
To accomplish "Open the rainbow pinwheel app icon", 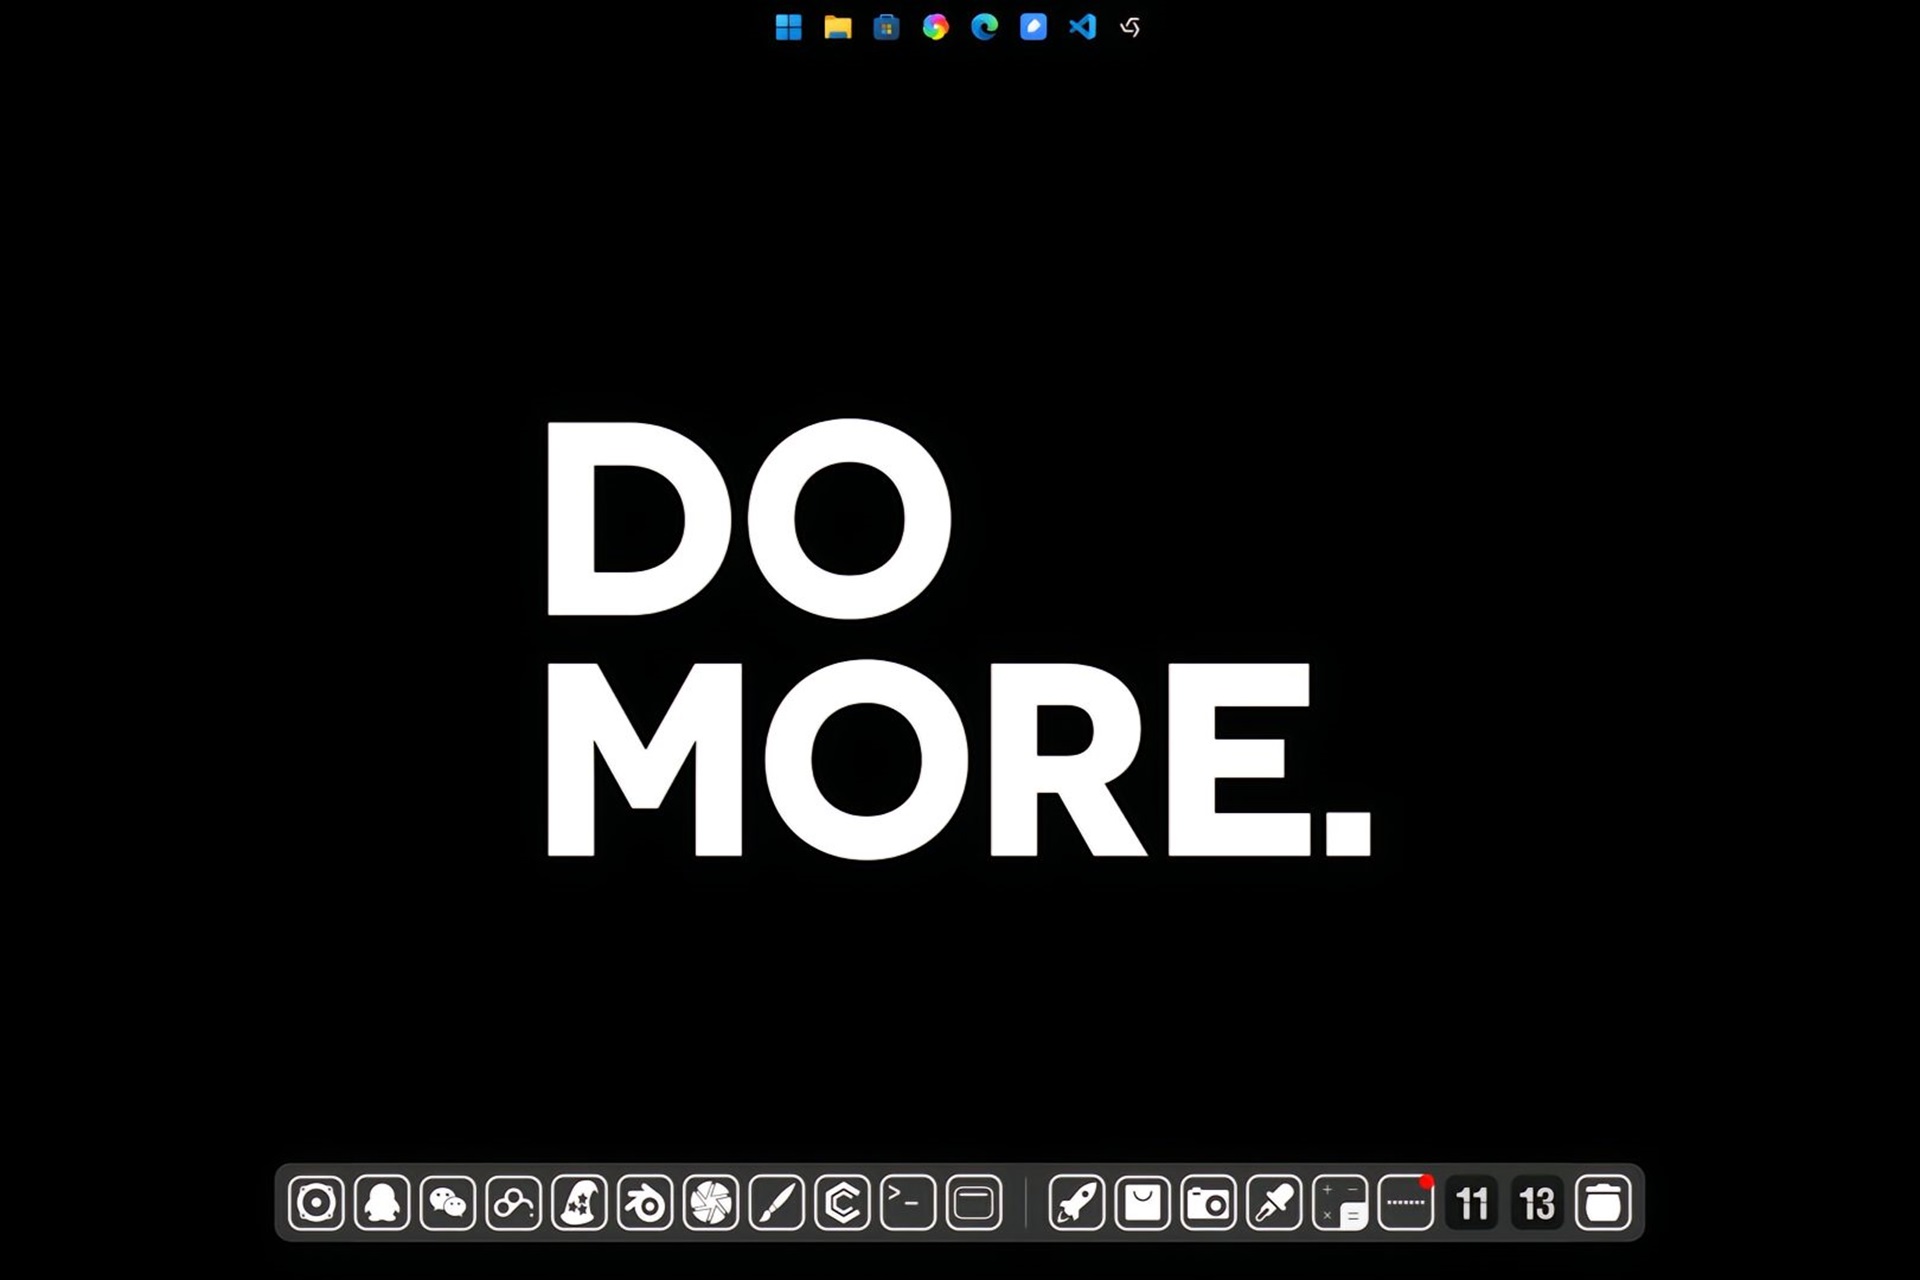I will tap(935, 27).
